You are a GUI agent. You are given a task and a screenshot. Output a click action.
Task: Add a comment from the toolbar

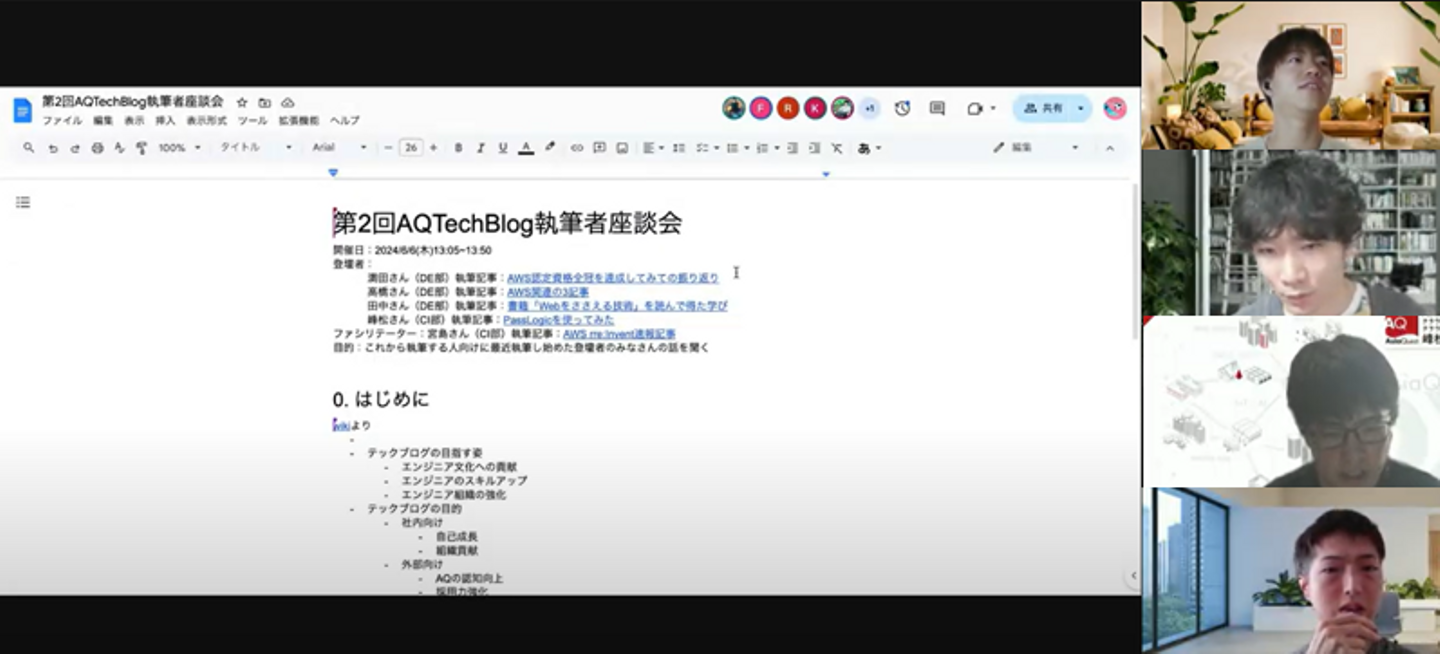coord(599,148)
